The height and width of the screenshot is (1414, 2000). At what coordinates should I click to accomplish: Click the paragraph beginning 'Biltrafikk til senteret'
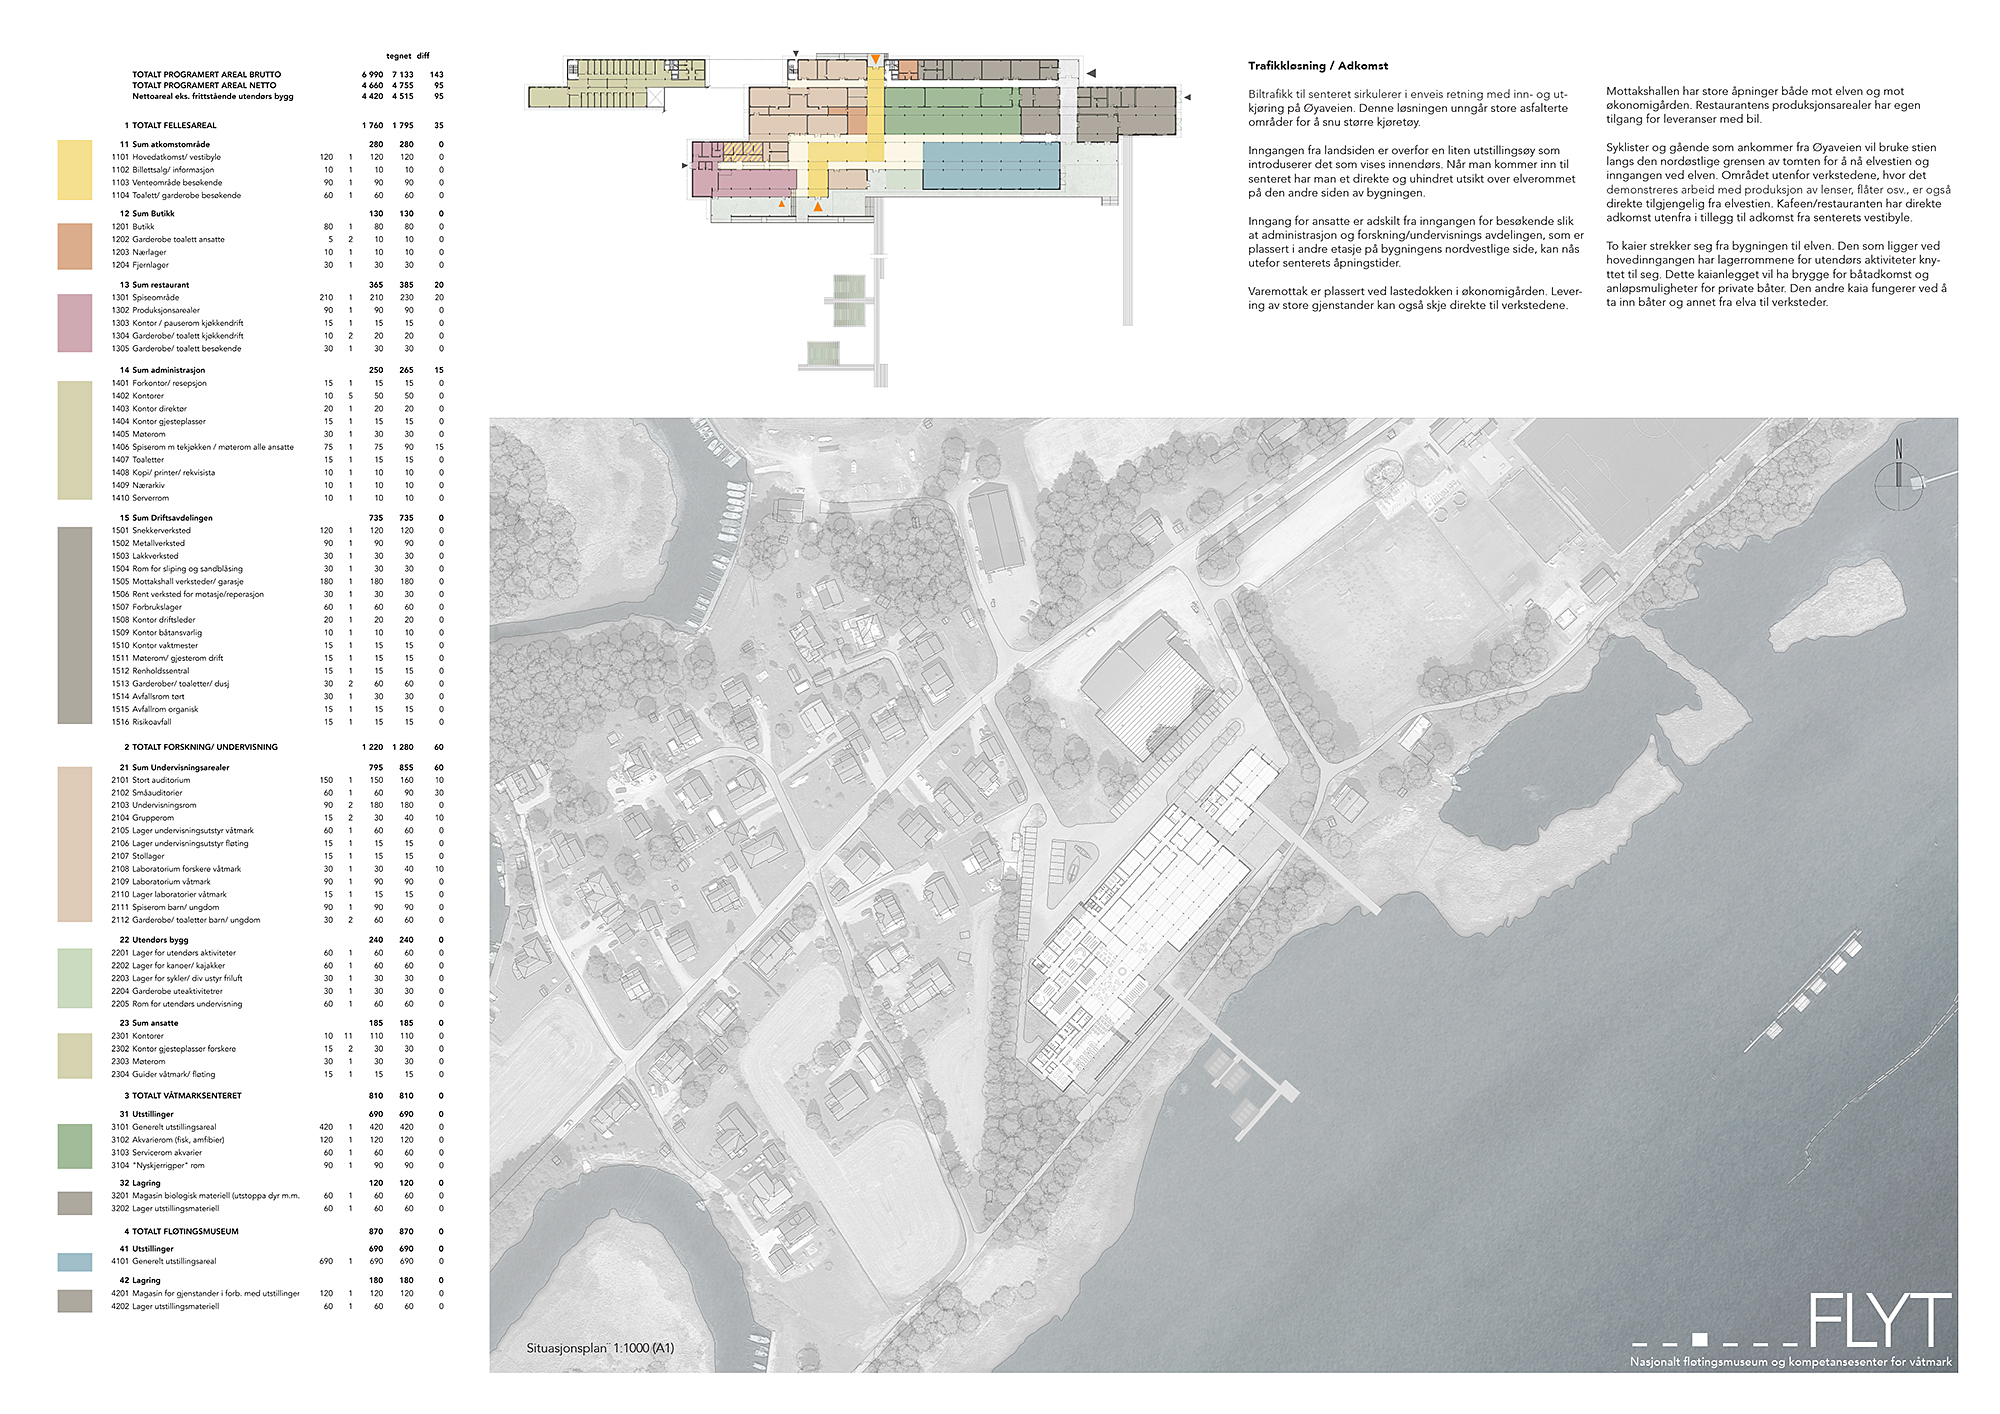(1408, 108)
